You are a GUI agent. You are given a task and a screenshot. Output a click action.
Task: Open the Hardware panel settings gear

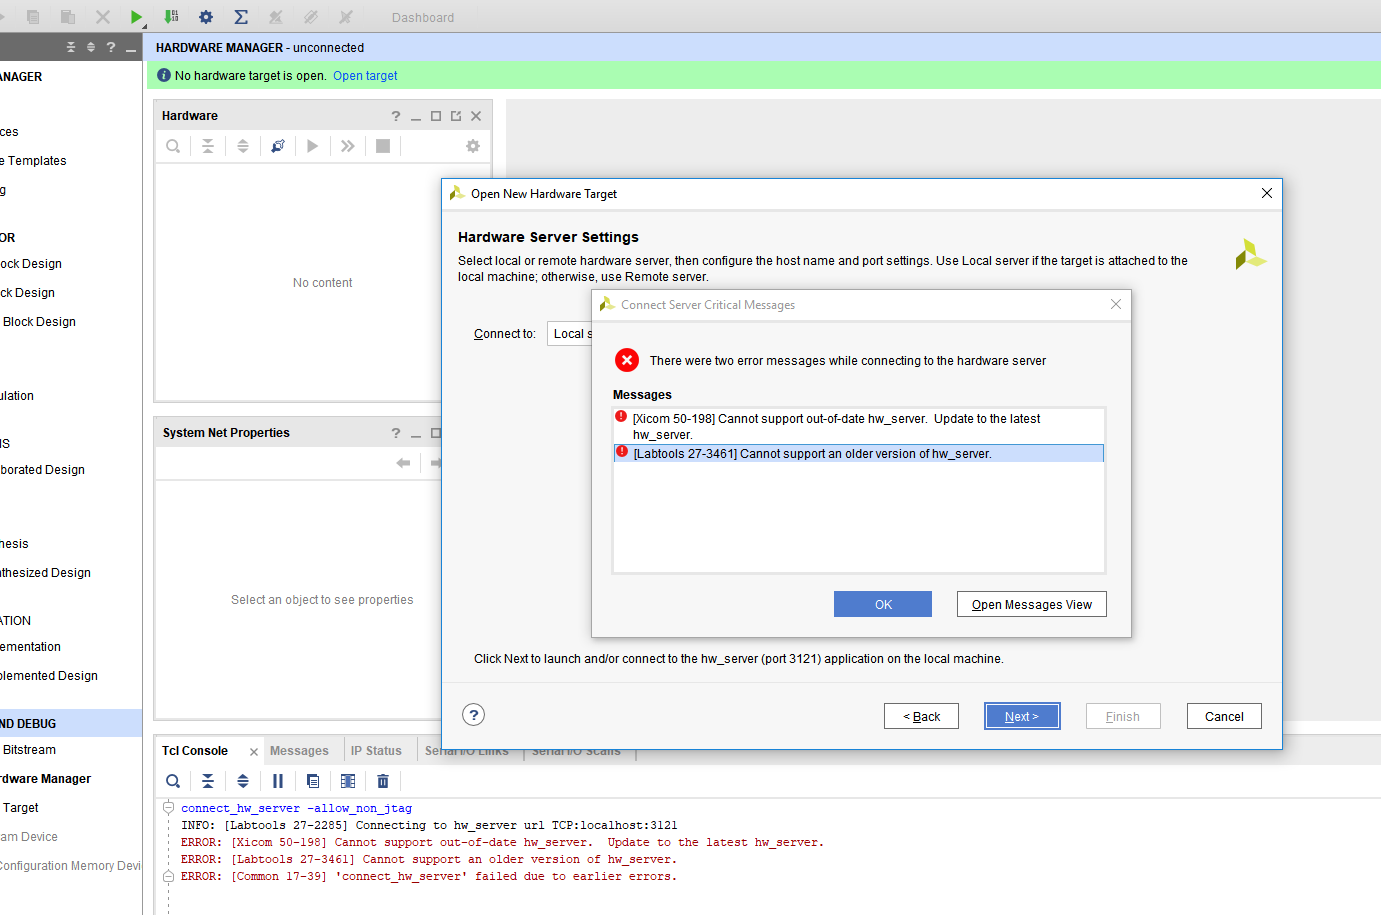[473, 146]
